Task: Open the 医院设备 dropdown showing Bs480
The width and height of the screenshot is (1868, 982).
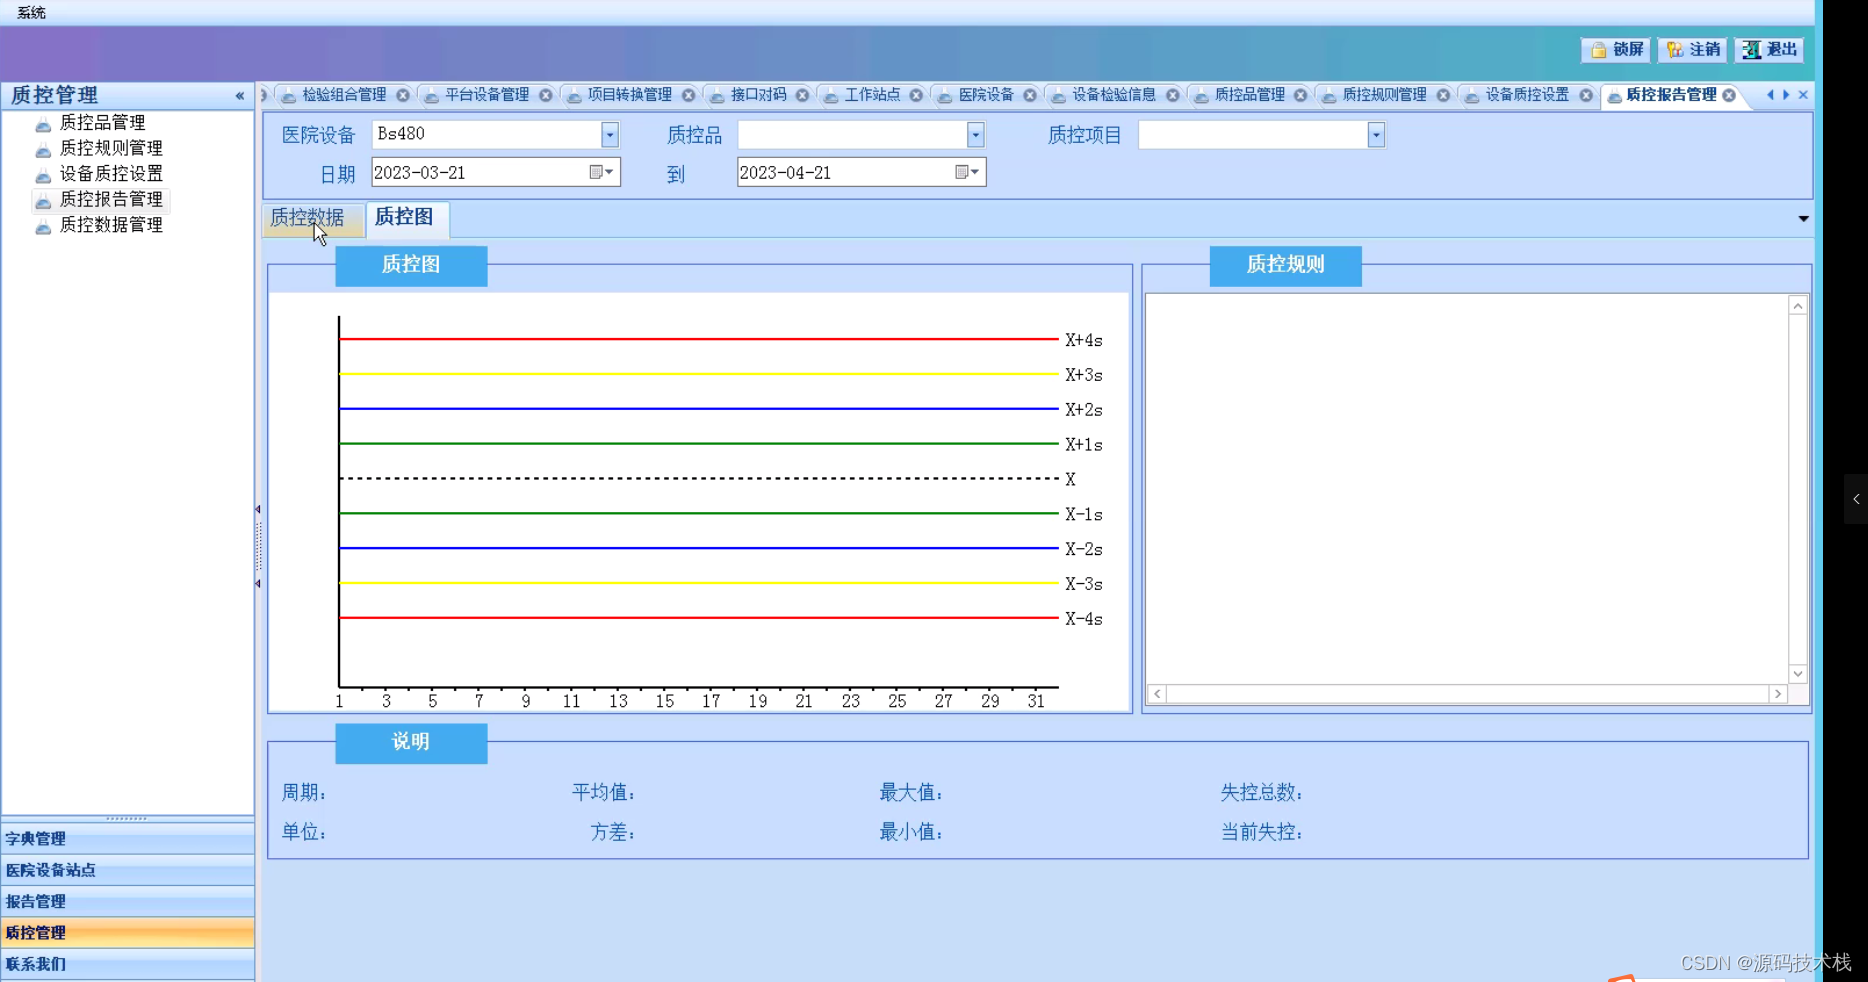Action: (x=610, y=134)
